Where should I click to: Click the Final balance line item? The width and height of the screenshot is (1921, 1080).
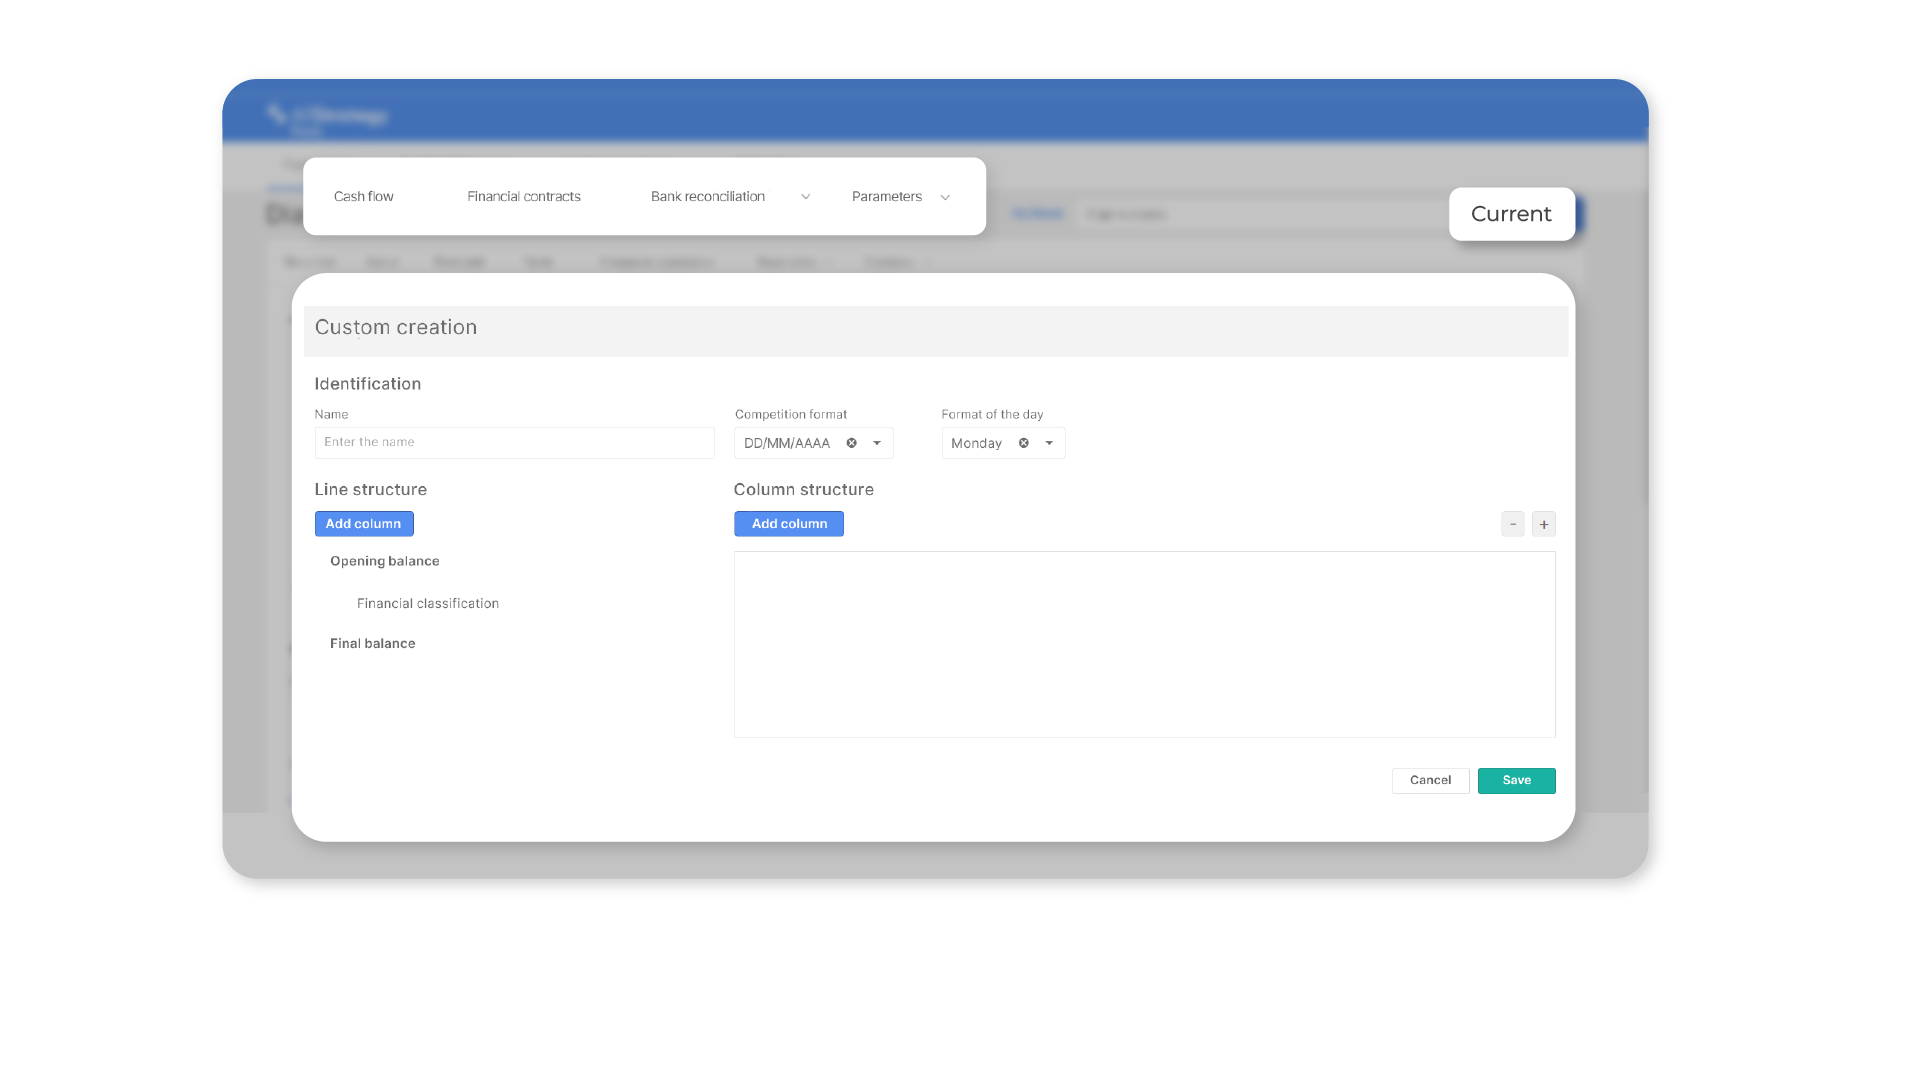373,642
